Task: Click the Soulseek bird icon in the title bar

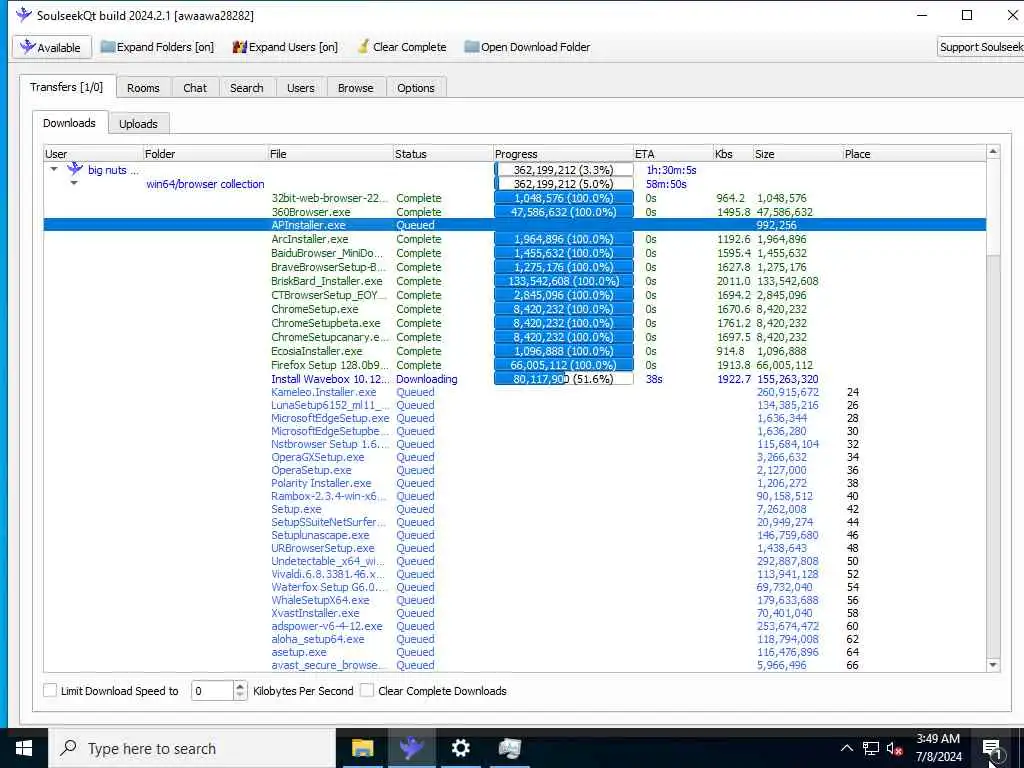Action: (x=24, y=14)
